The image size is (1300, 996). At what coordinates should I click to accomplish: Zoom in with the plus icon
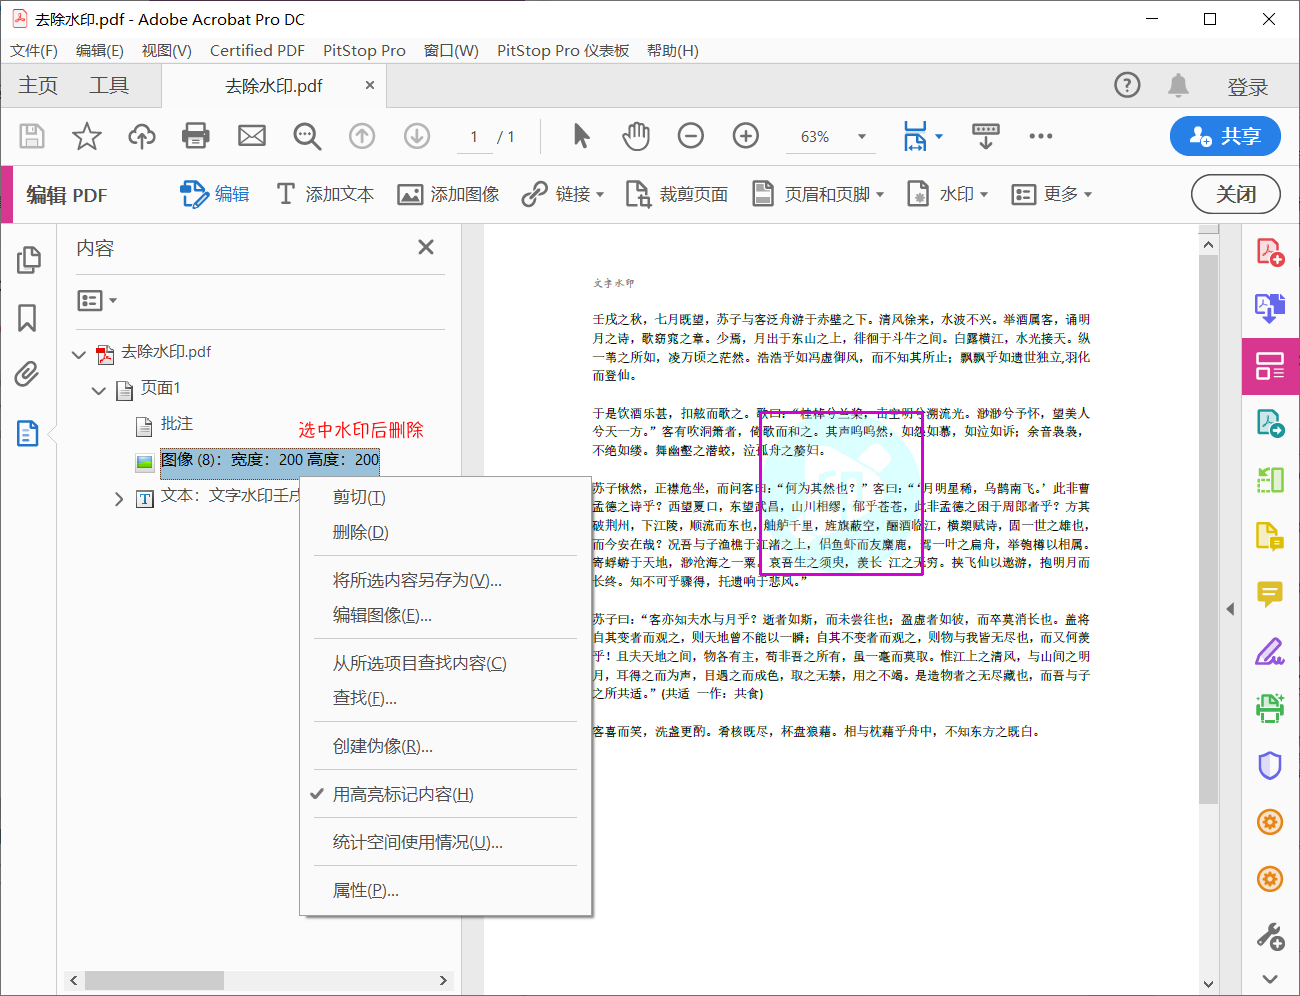click(746, 136)
